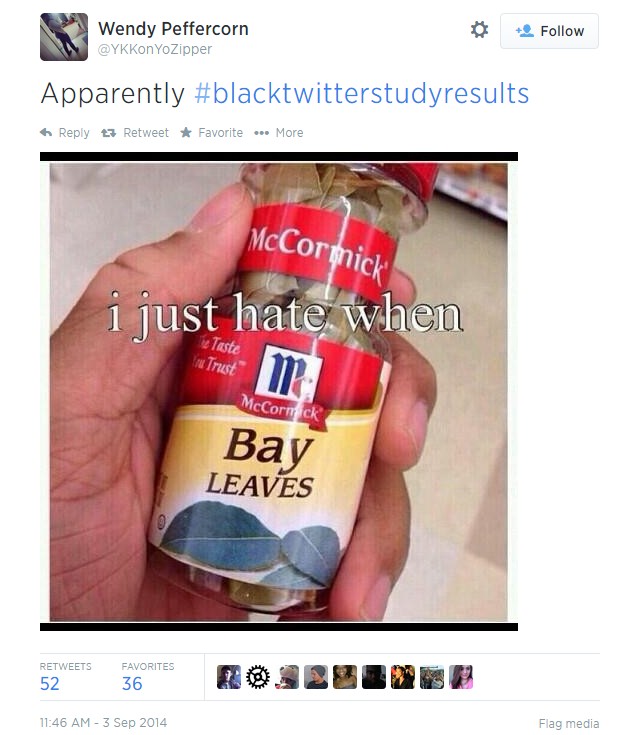Screen dimensions: 633x735
Task: Open the ship-wheel avatar profile
Action: [x=258, y=677]
